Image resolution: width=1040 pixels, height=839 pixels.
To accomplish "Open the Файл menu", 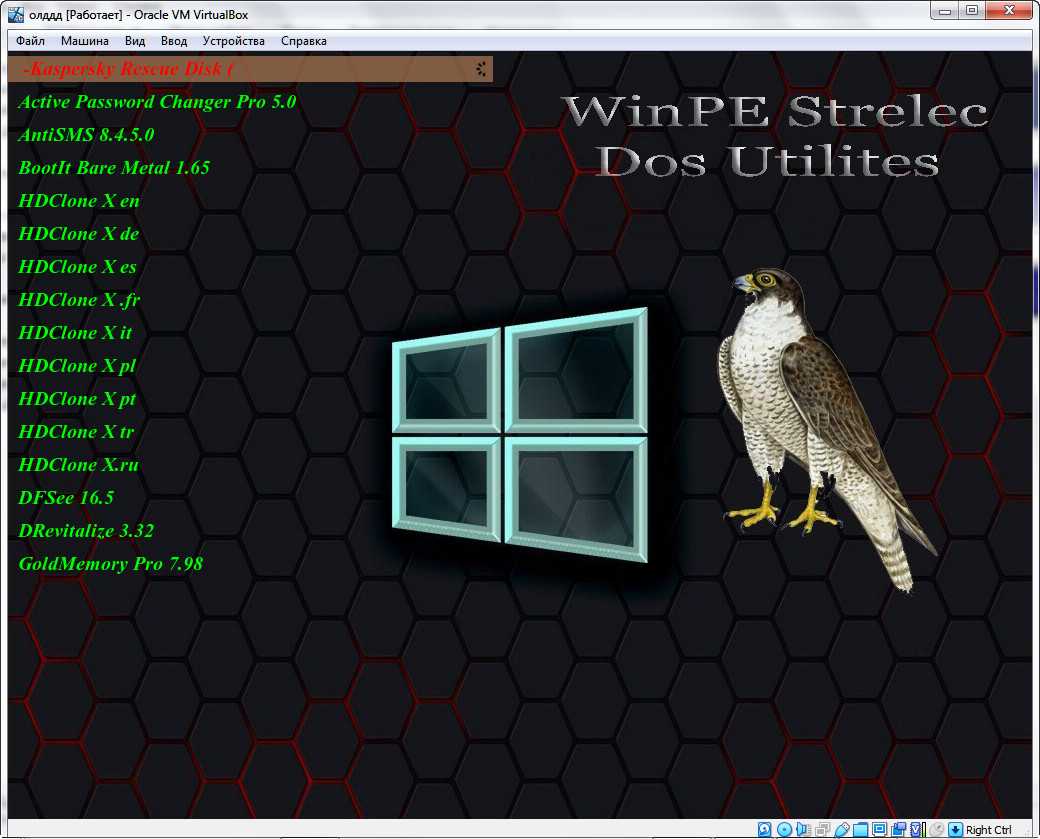I will point(31,41).
